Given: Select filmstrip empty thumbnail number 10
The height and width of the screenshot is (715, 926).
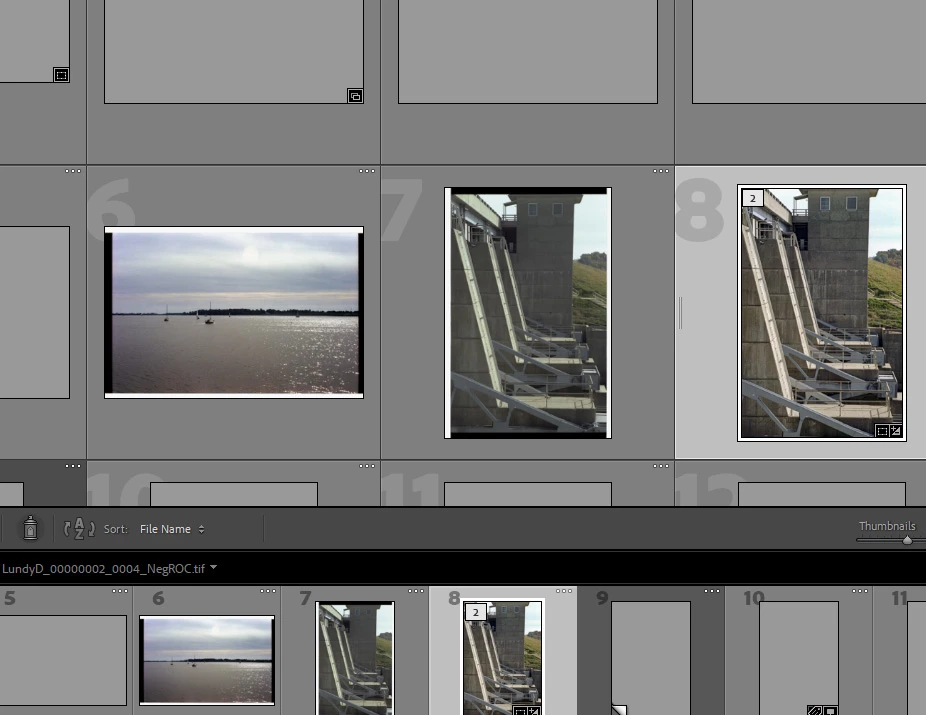Looking at the screenshot, I should click(x=798, y=658).
